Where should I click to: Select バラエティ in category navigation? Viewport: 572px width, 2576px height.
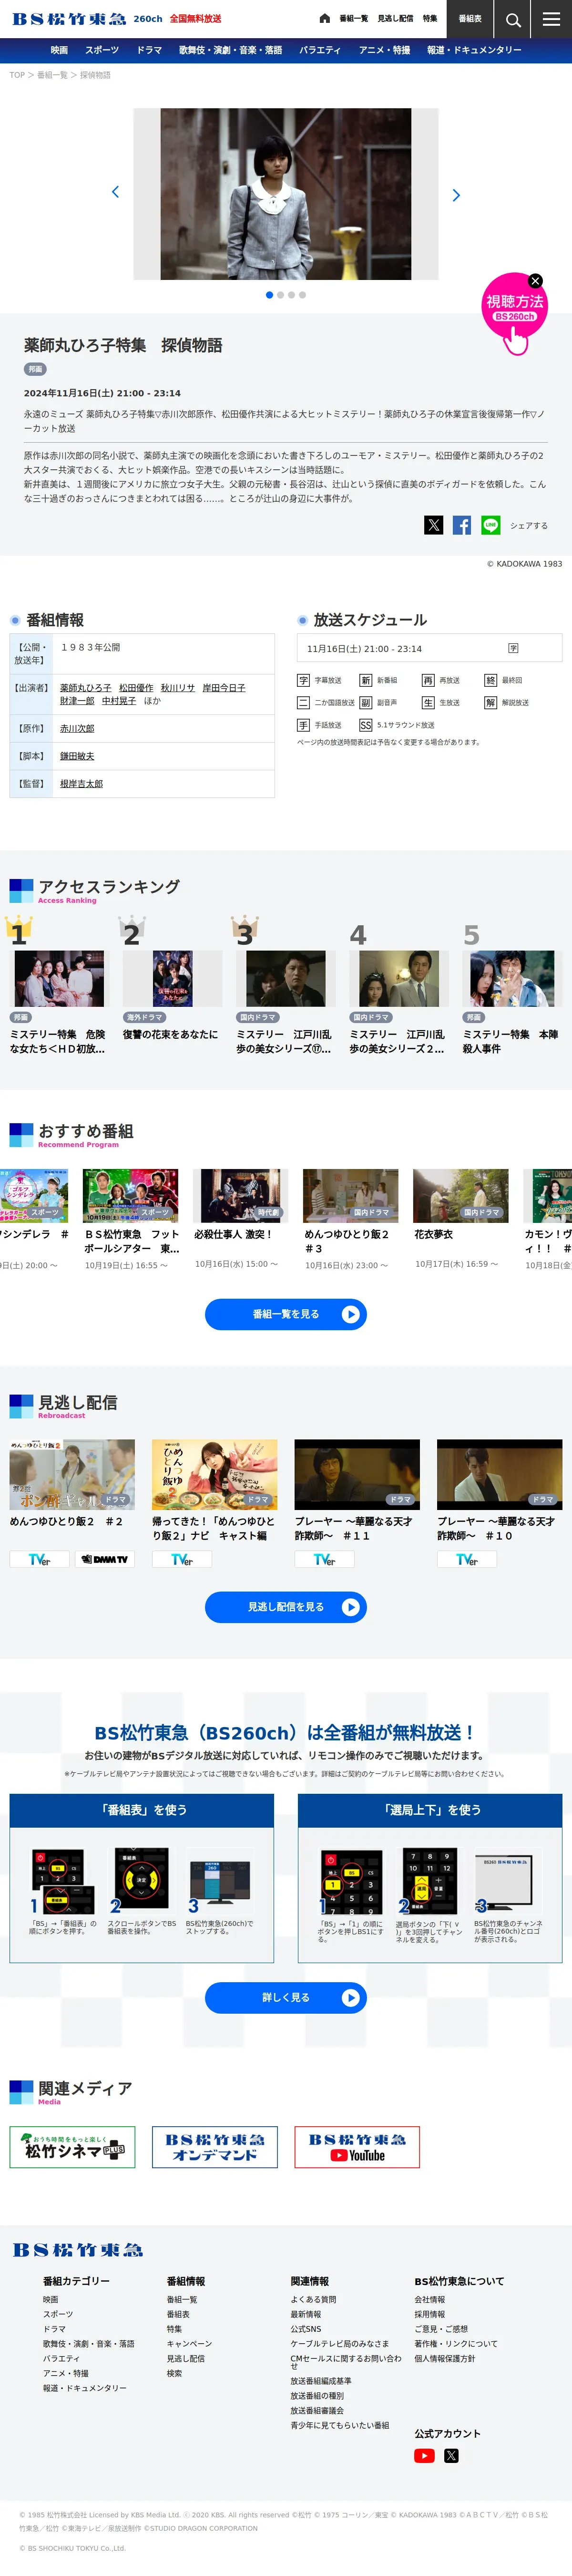pos(320,50)
